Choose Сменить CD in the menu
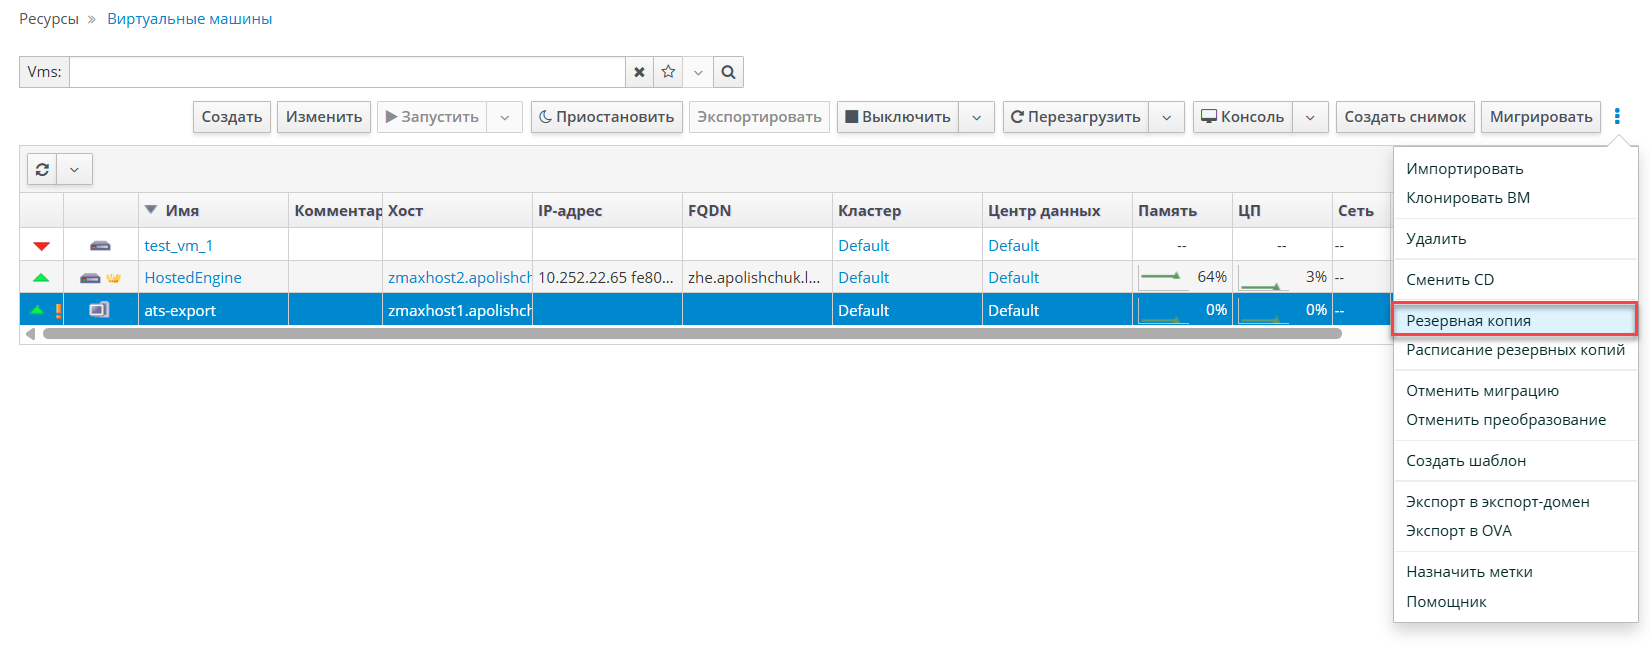The image size is (1650, 647). tap(1450, 280)
